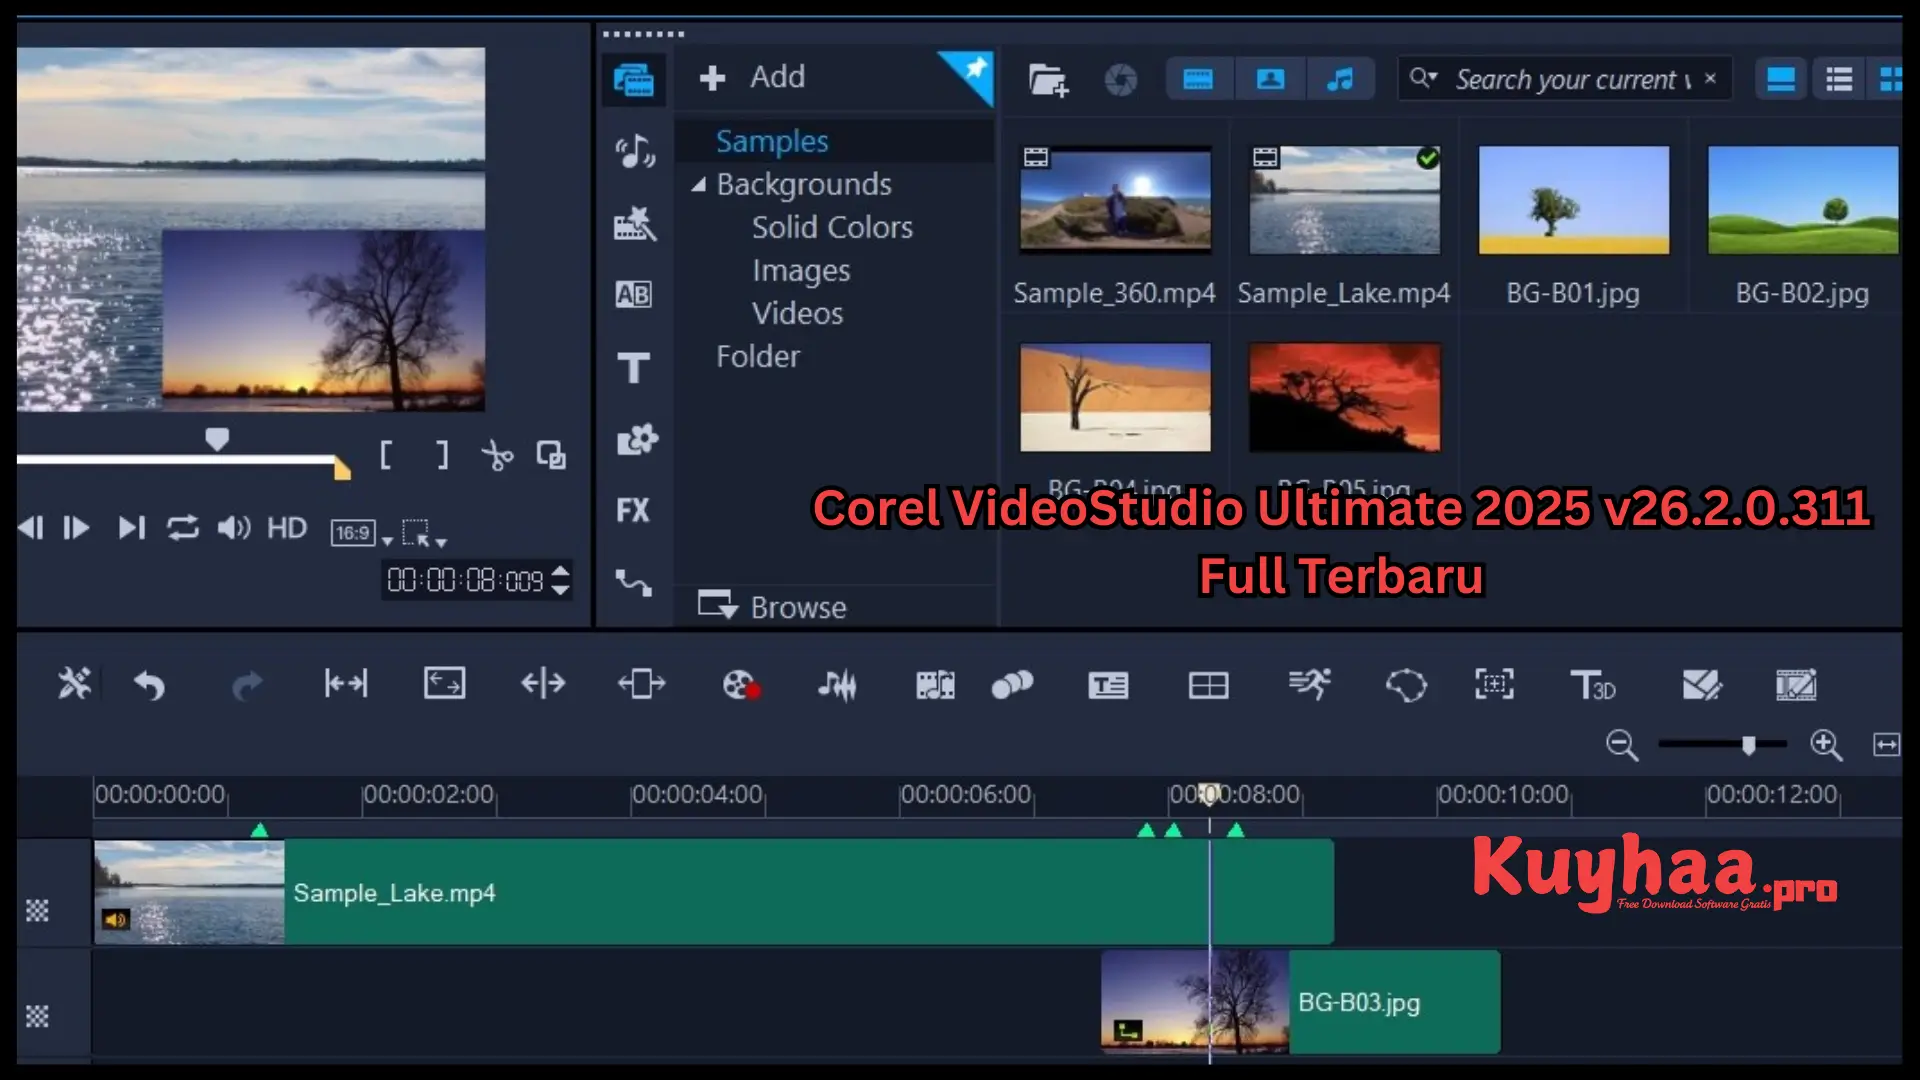This screenshot has width=1920, height=1080.
Task: Open the timeline tools wrench icon
Action: tap(74, 684)
